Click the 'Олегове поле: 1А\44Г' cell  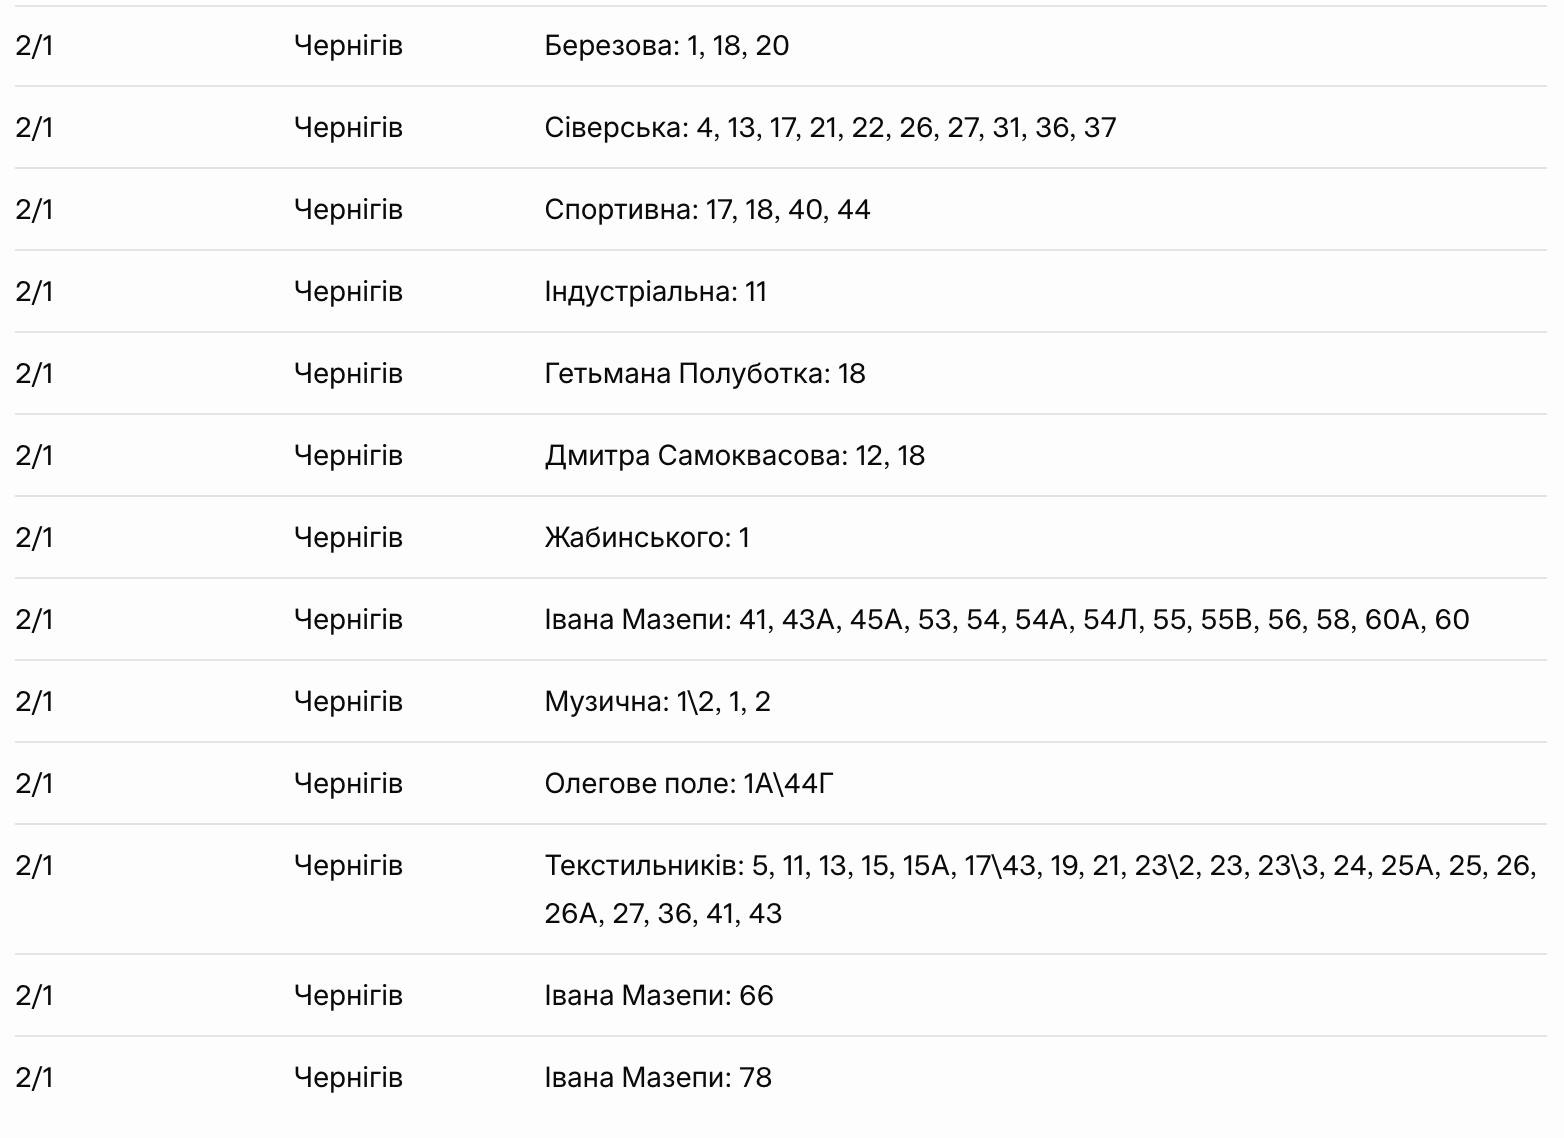click(x=688, y=784)
